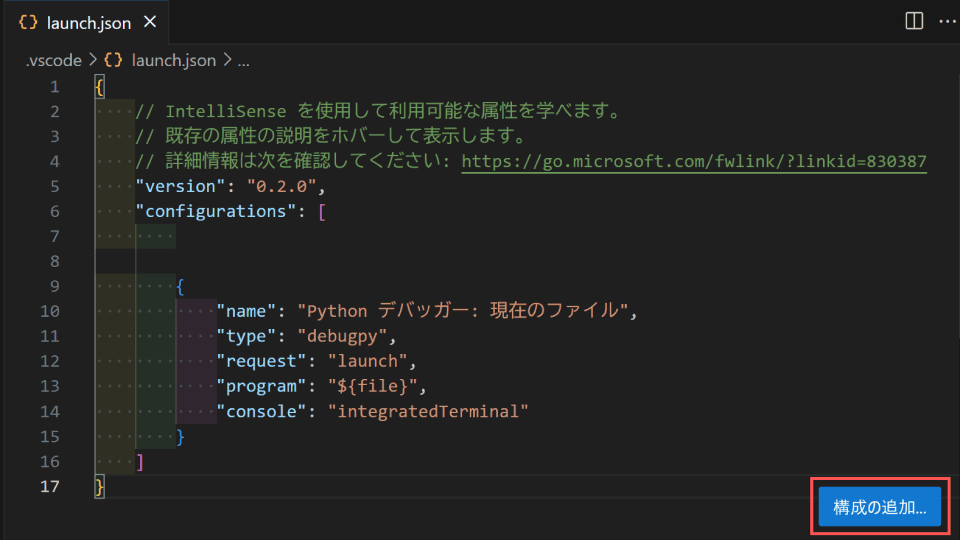Viewport: 960px width, 540px height.
Task: Click the Split Editor icon
Action: pos(914,21)
